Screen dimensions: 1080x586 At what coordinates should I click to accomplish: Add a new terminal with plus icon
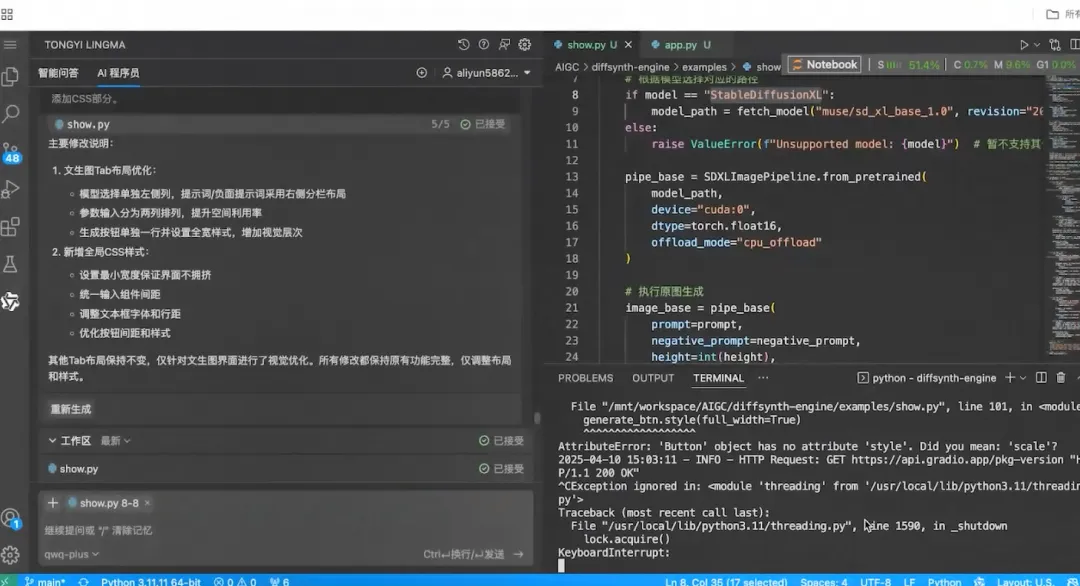tap(1010, 377)
